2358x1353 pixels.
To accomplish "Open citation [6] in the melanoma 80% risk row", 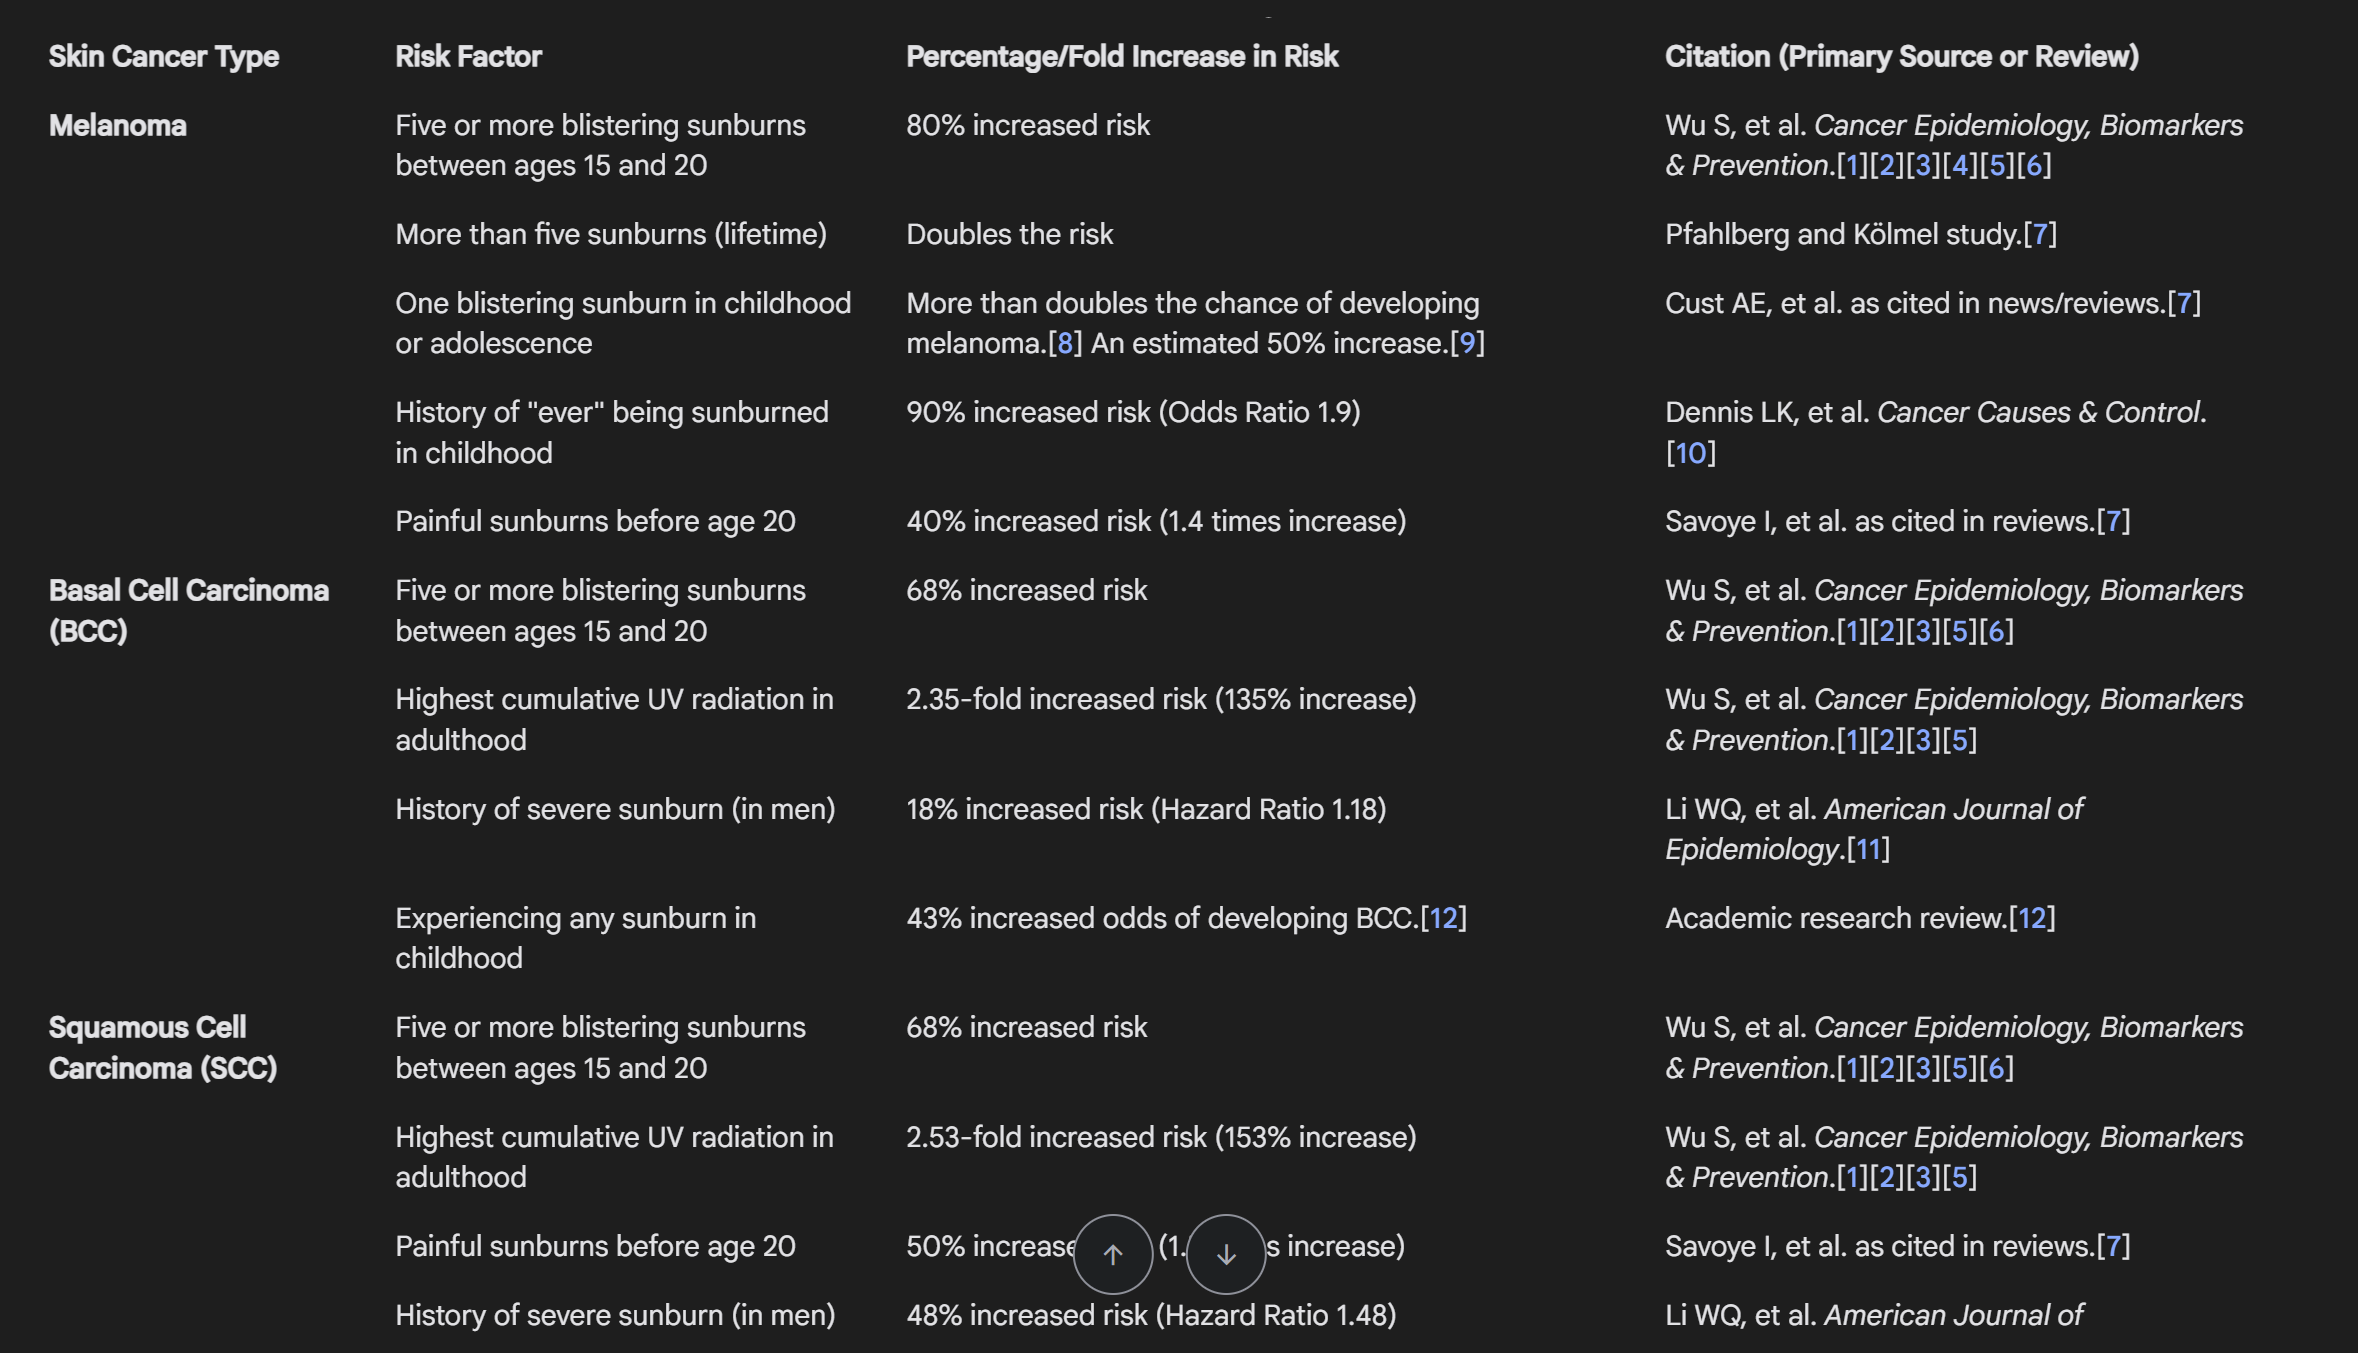I will pos(2034,165).
